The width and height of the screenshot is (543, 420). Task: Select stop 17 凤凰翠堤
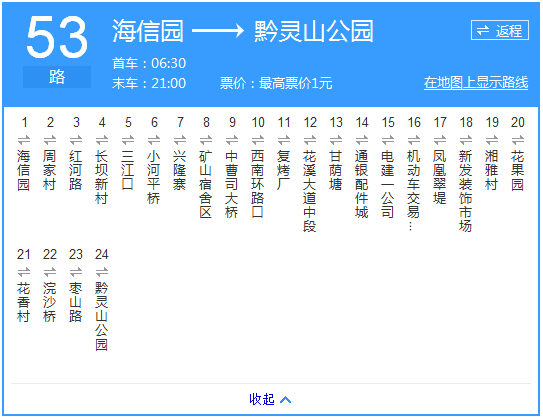[x=439, y=177]
